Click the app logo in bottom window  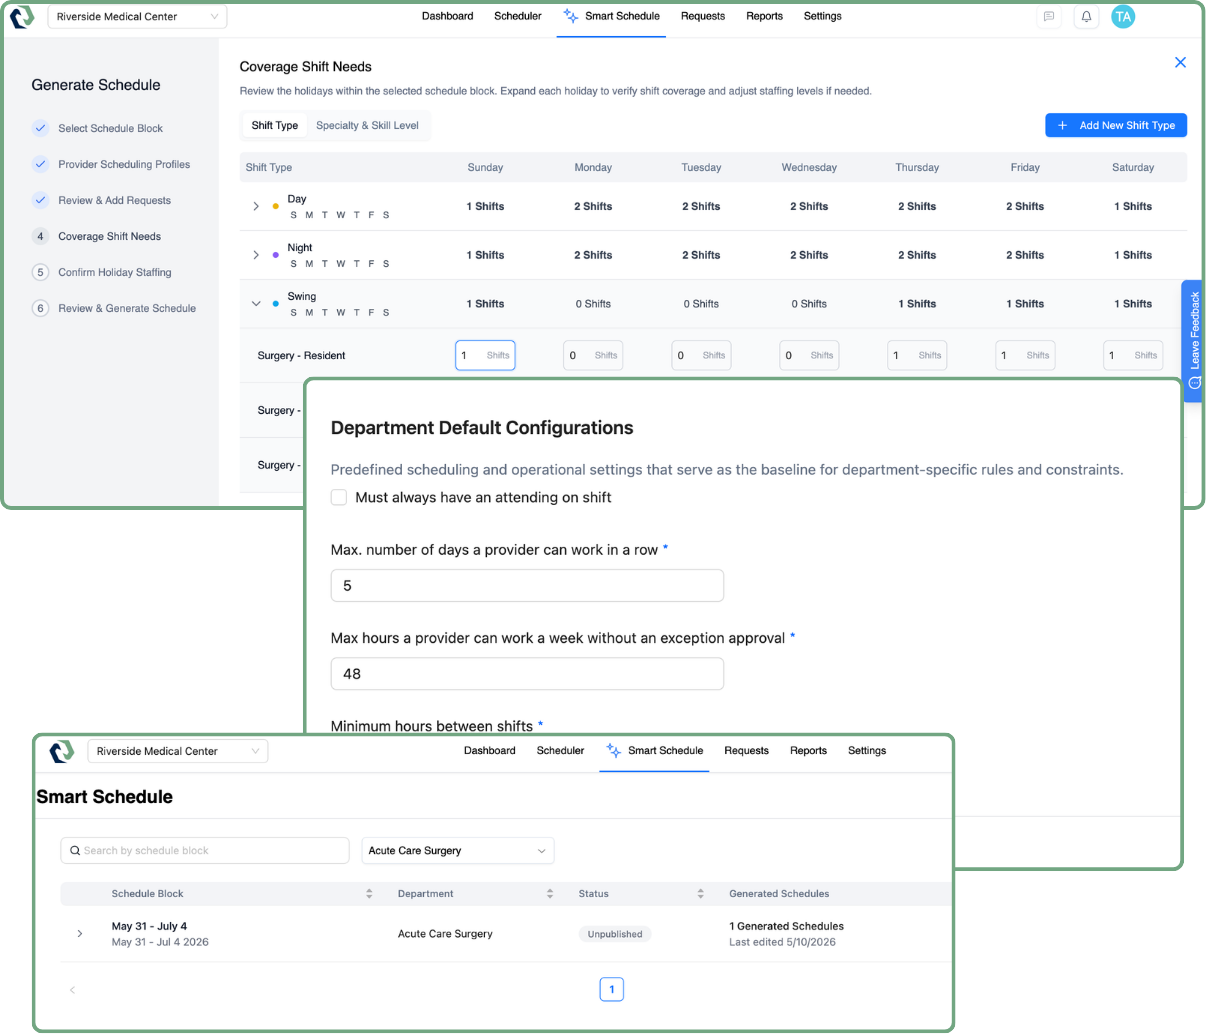[62, 751]
